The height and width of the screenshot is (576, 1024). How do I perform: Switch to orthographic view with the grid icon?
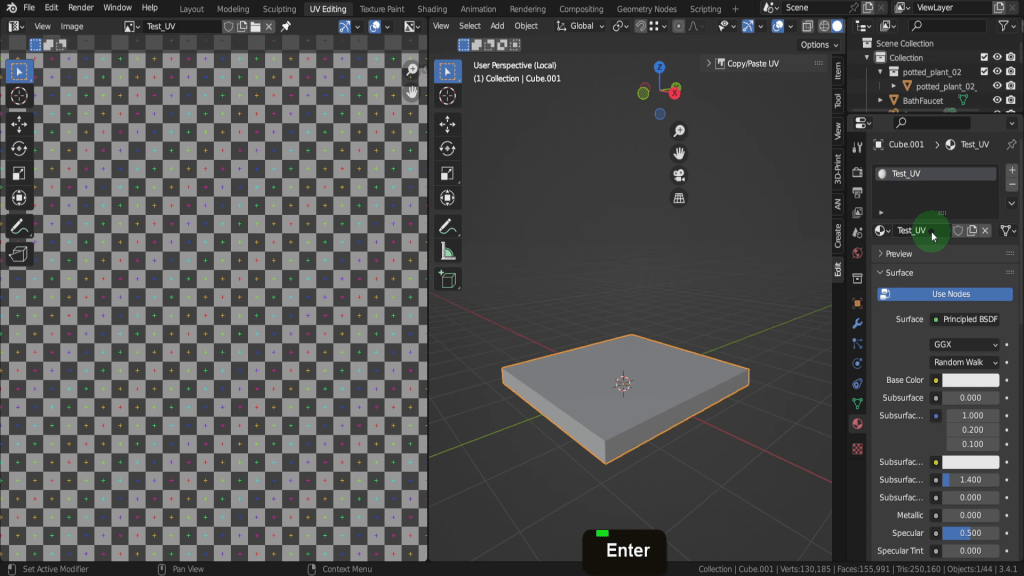679,198
